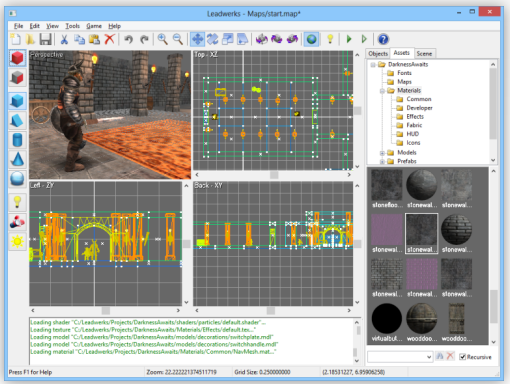
Task: Open Help with blue question icon
Action: 383,39
